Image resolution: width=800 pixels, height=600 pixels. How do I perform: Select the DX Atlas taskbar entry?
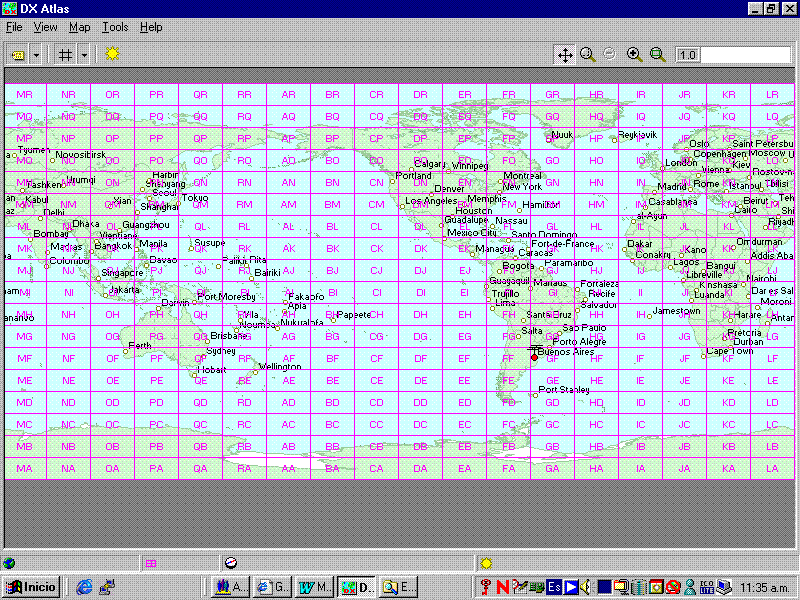point(357,587)
